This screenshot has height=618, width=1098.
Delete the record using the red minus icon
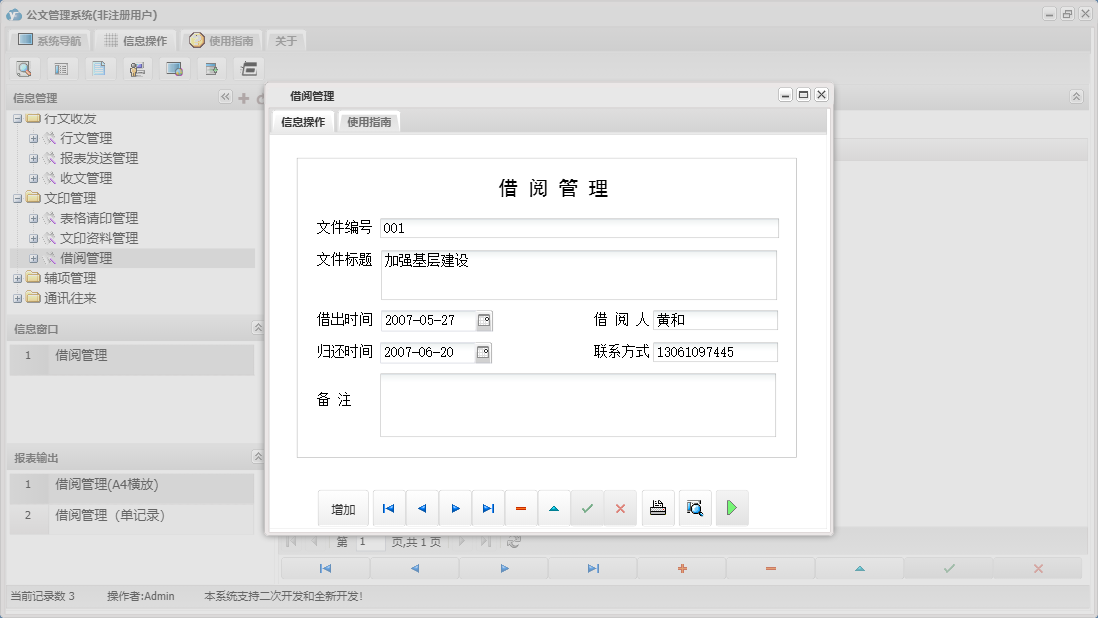(x=521, y=508)
